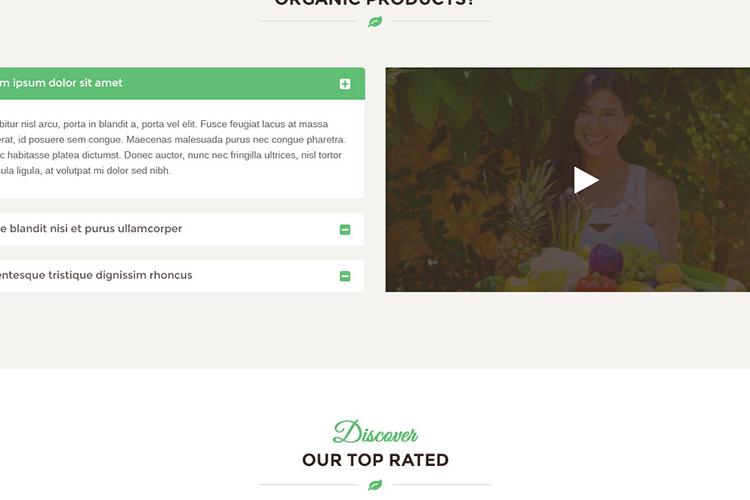This screenshot has width=750, height=500.
Task: Click the purple cabbage in the video thumbnail
Action: 605,261
